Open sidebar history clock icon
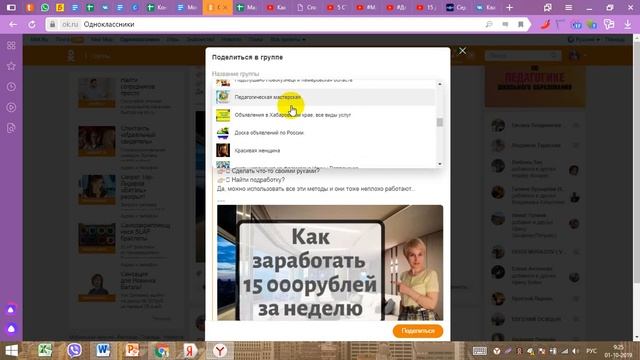Screen dimensions: 640x360 coord(11,87)
